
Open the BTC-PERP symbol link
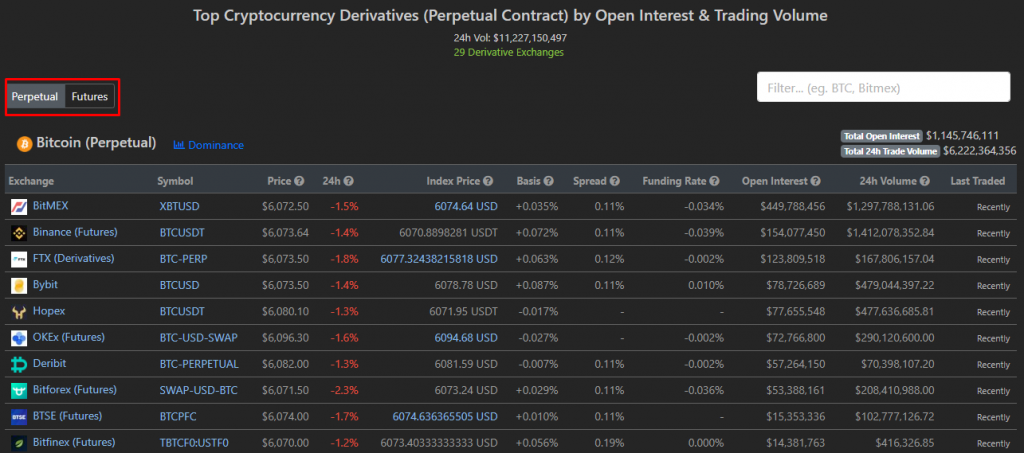(184, 258)
